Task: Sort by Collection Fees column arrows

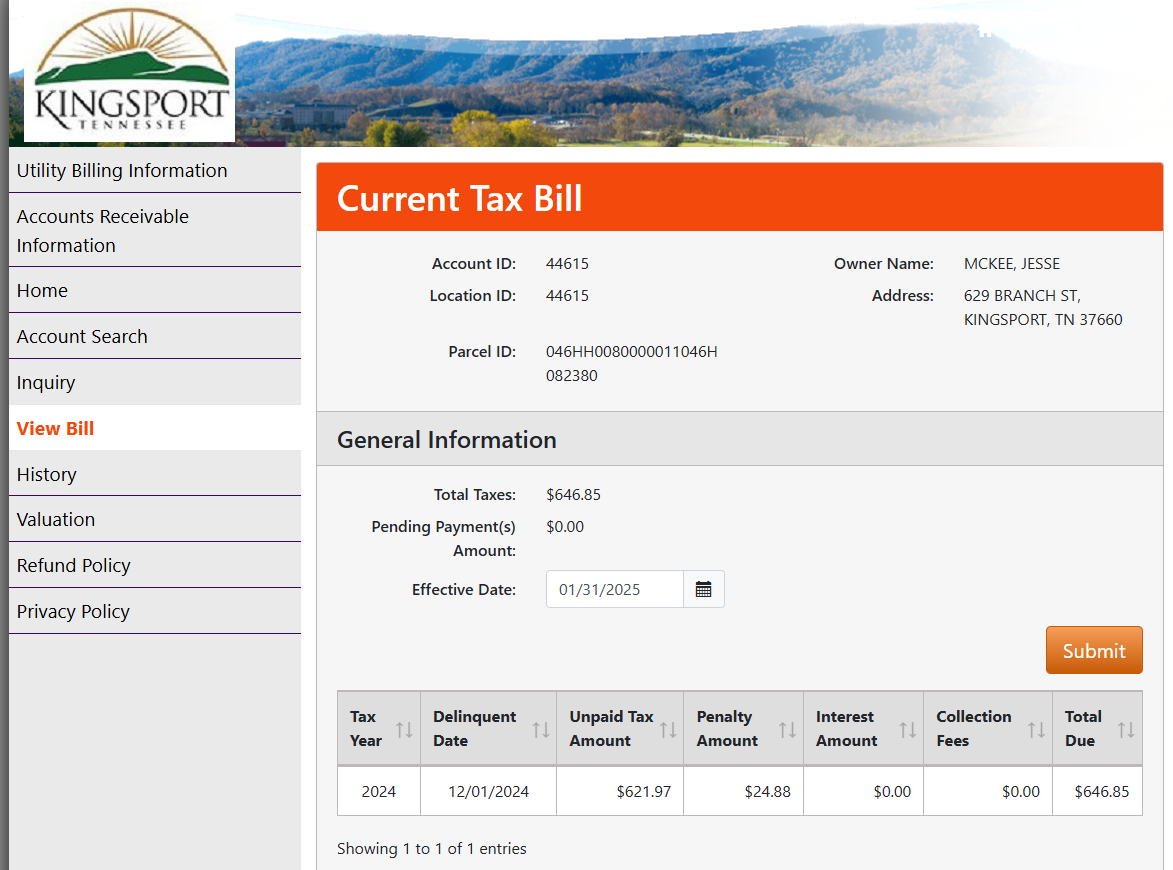Action: click(x=1036, y=729)
